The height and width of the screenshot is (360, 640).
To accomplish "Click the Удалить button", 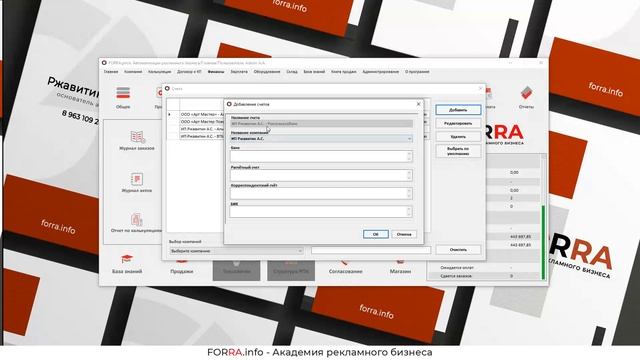I will coord(458,137).
